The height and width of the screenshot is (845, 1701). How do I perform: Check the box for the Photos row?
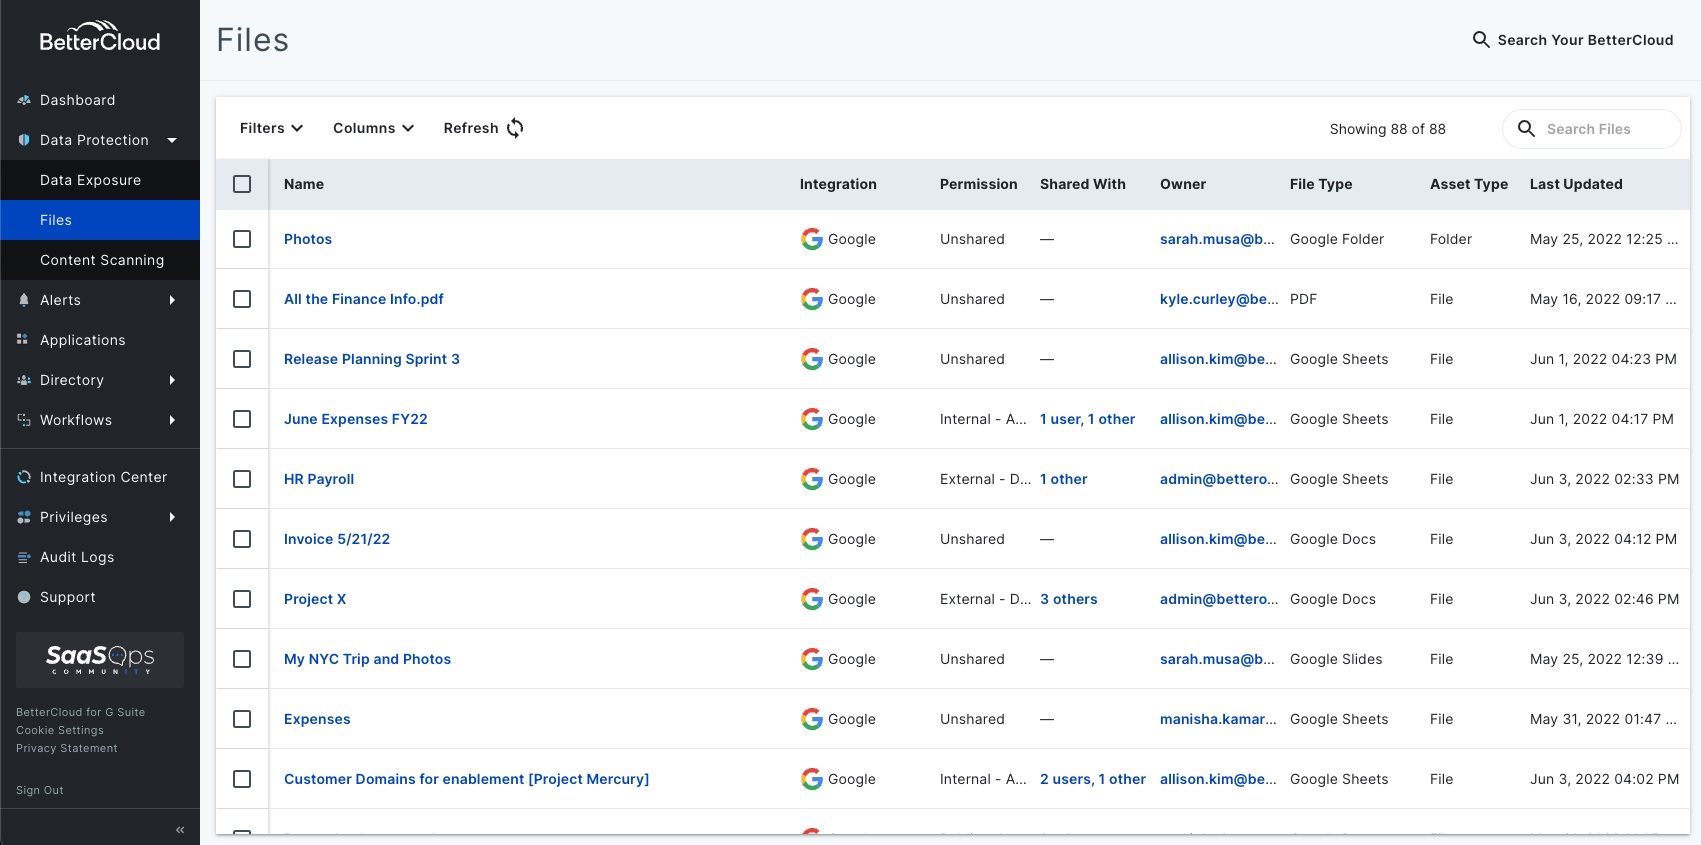pyautogui.click(x=242, y=239)
